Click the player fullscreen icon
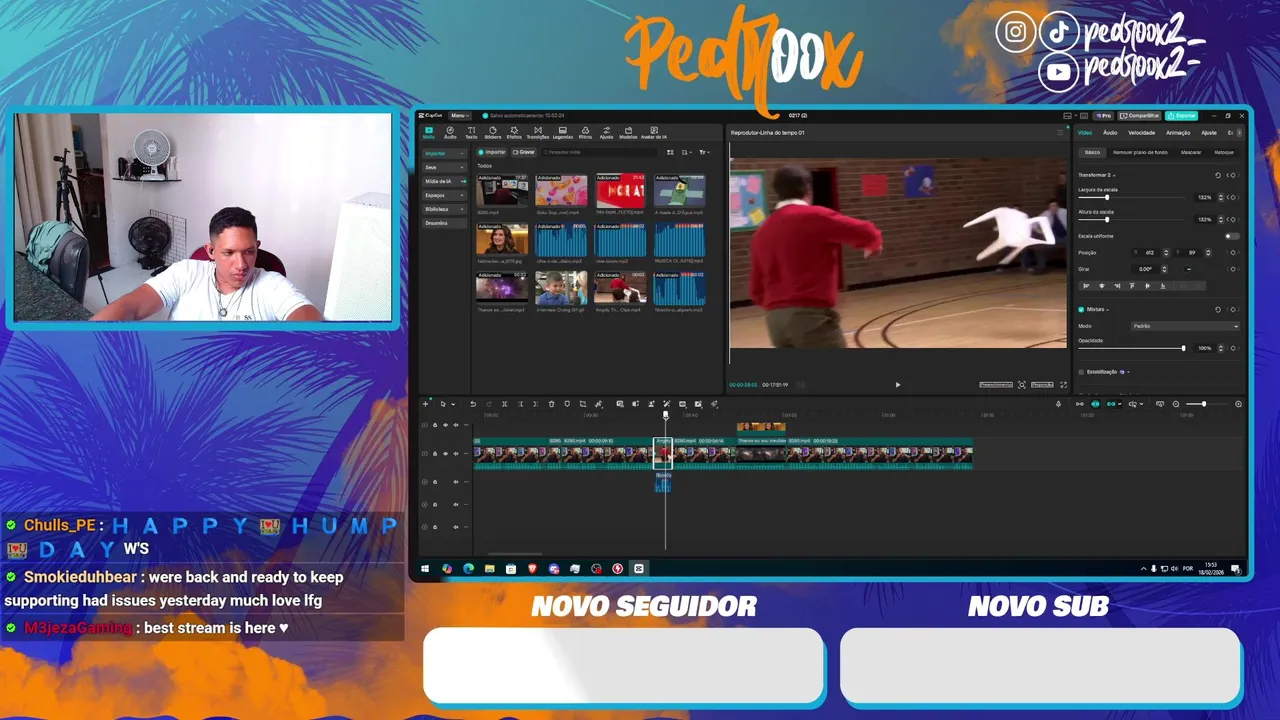1280x720 pixels. tap(1064, 385)
